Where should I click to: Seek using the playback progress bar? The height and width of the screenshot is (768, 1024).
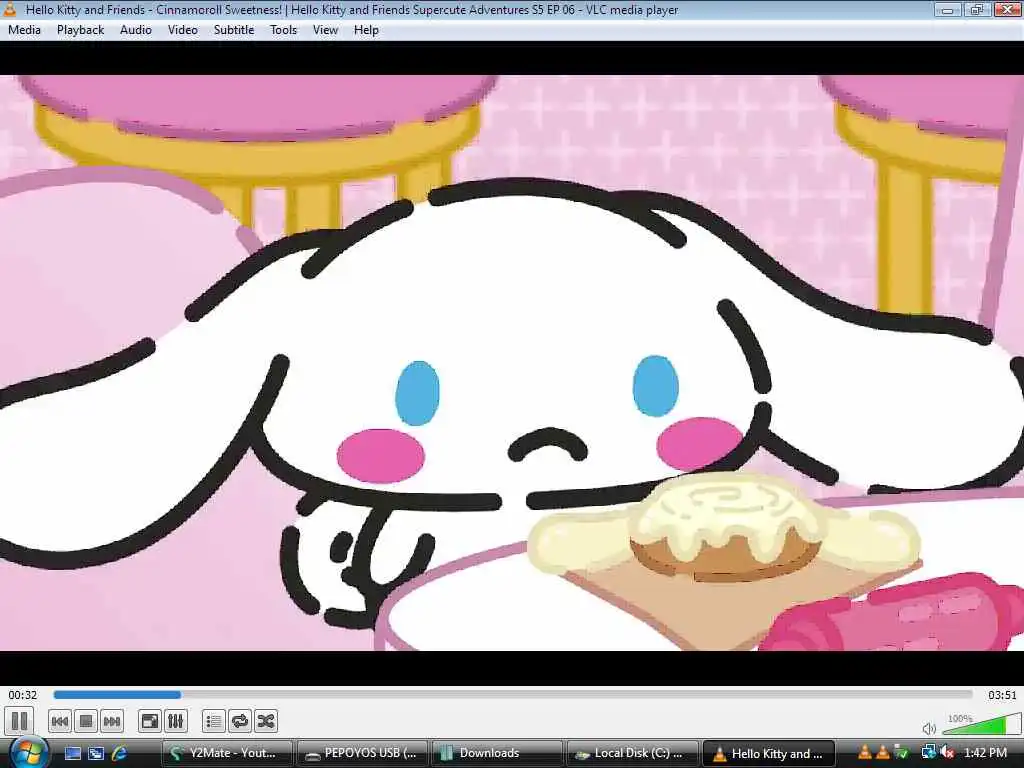point(513,695)
